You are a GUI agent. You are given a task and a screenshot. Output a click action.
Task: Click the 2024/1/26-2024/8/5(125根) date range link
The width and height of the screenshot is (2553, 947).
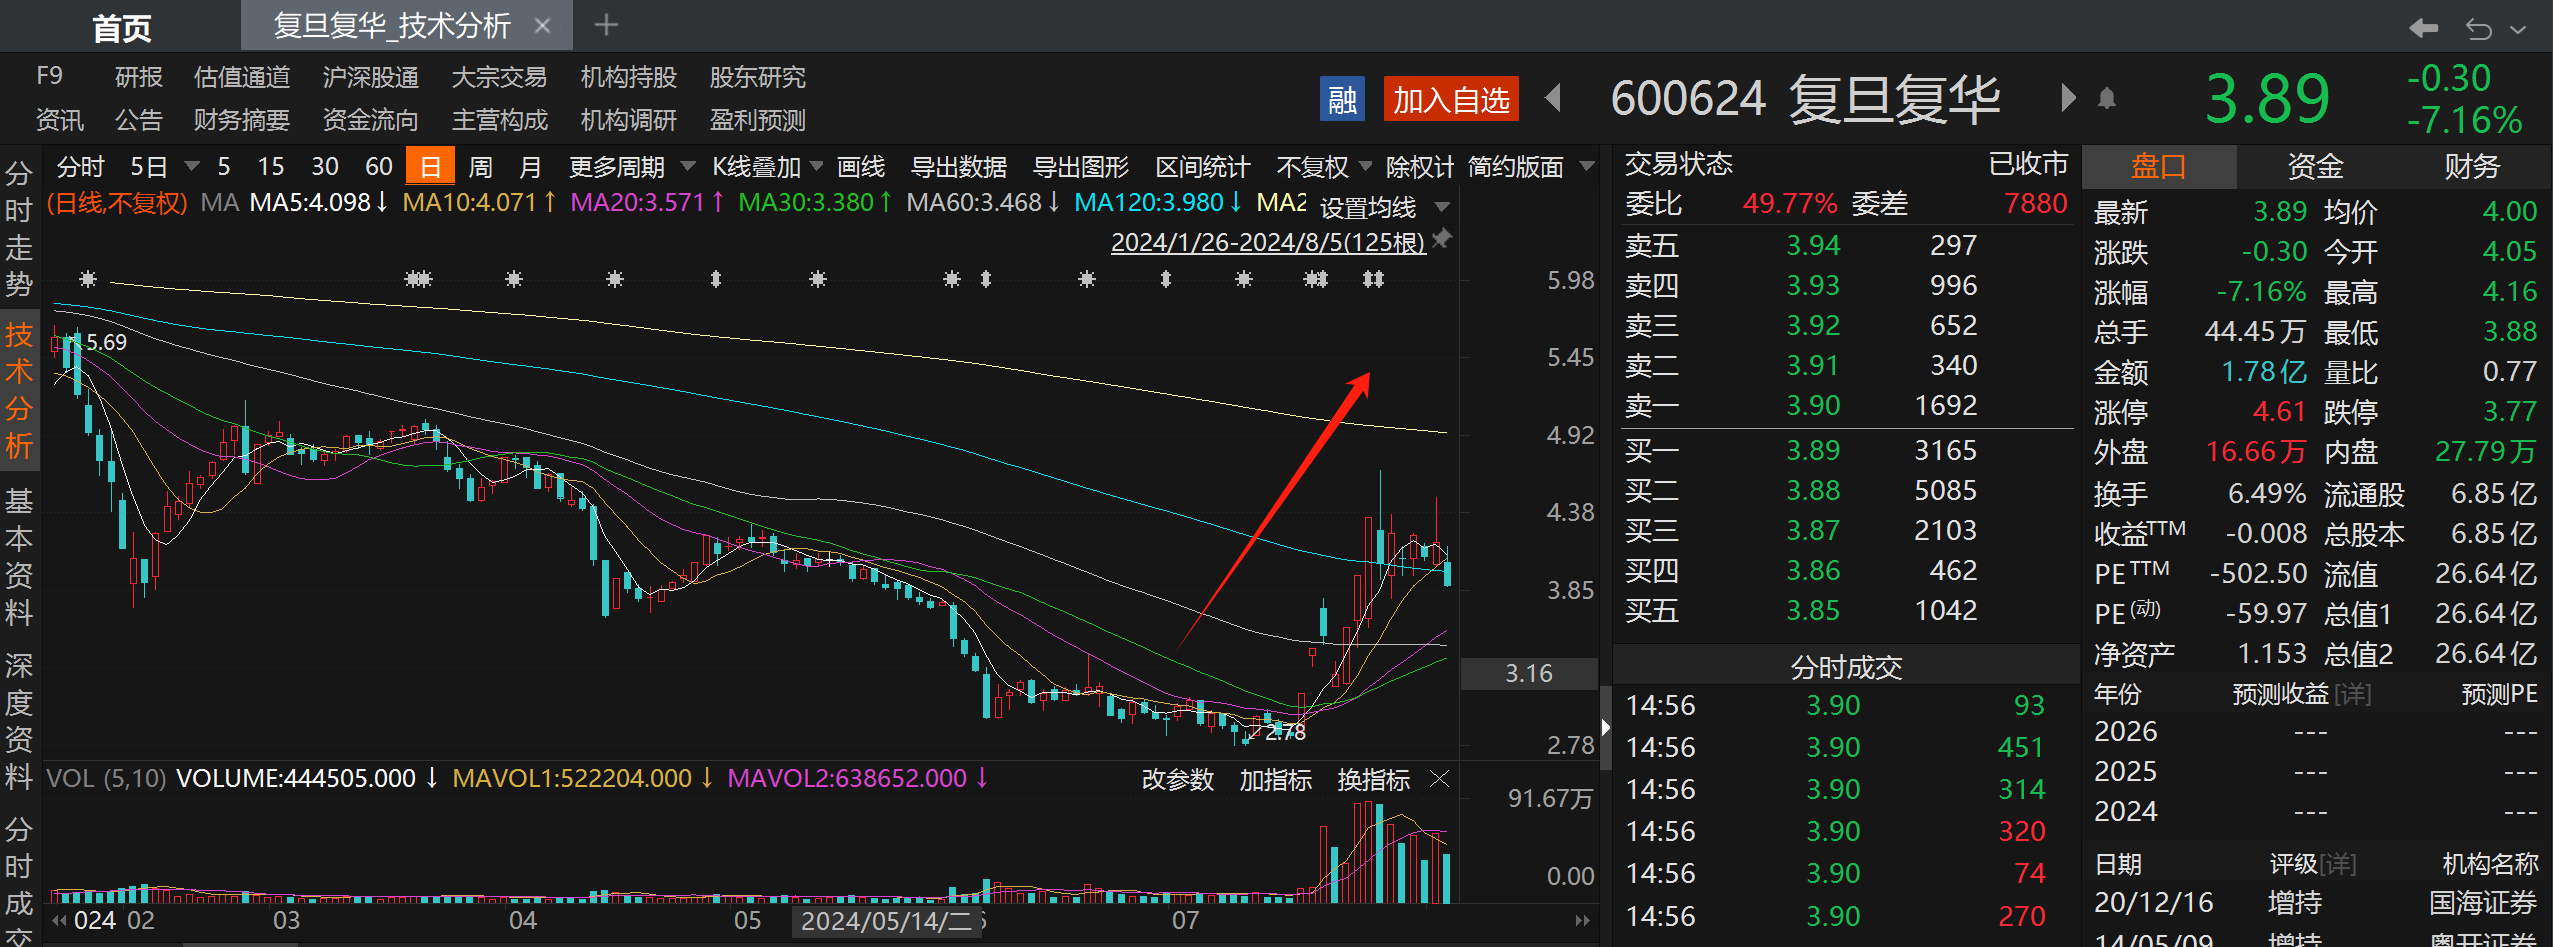(x=1268, y=242)
